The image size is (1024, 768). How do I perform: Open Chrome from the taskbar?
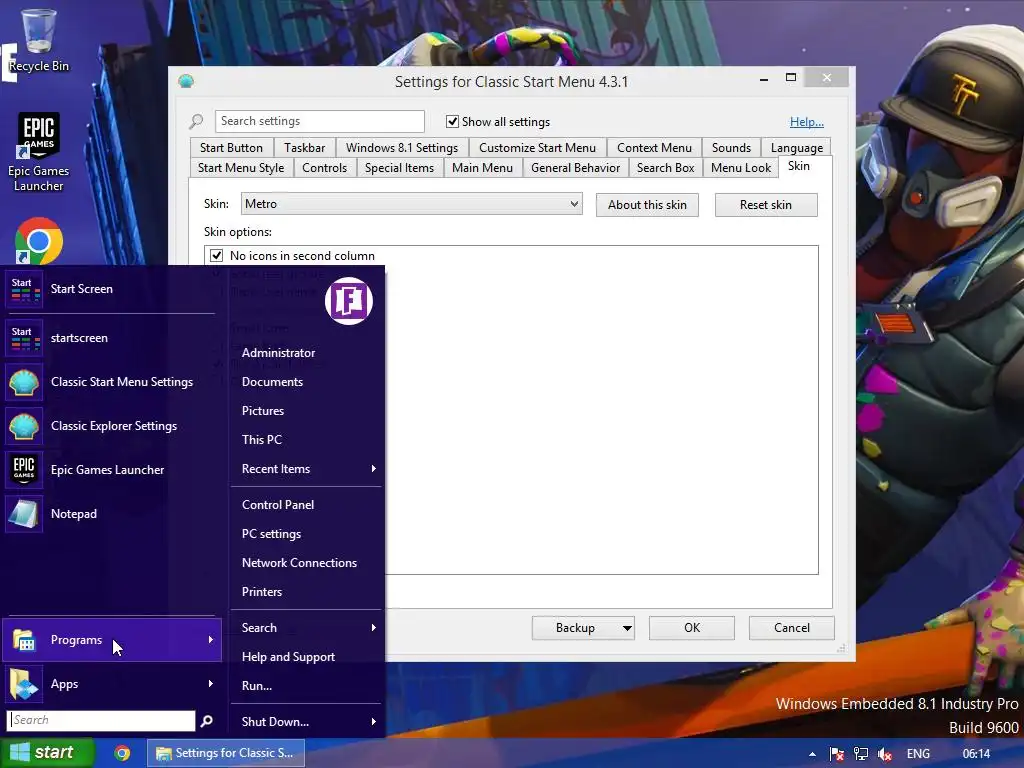click(x=122, y=753)
